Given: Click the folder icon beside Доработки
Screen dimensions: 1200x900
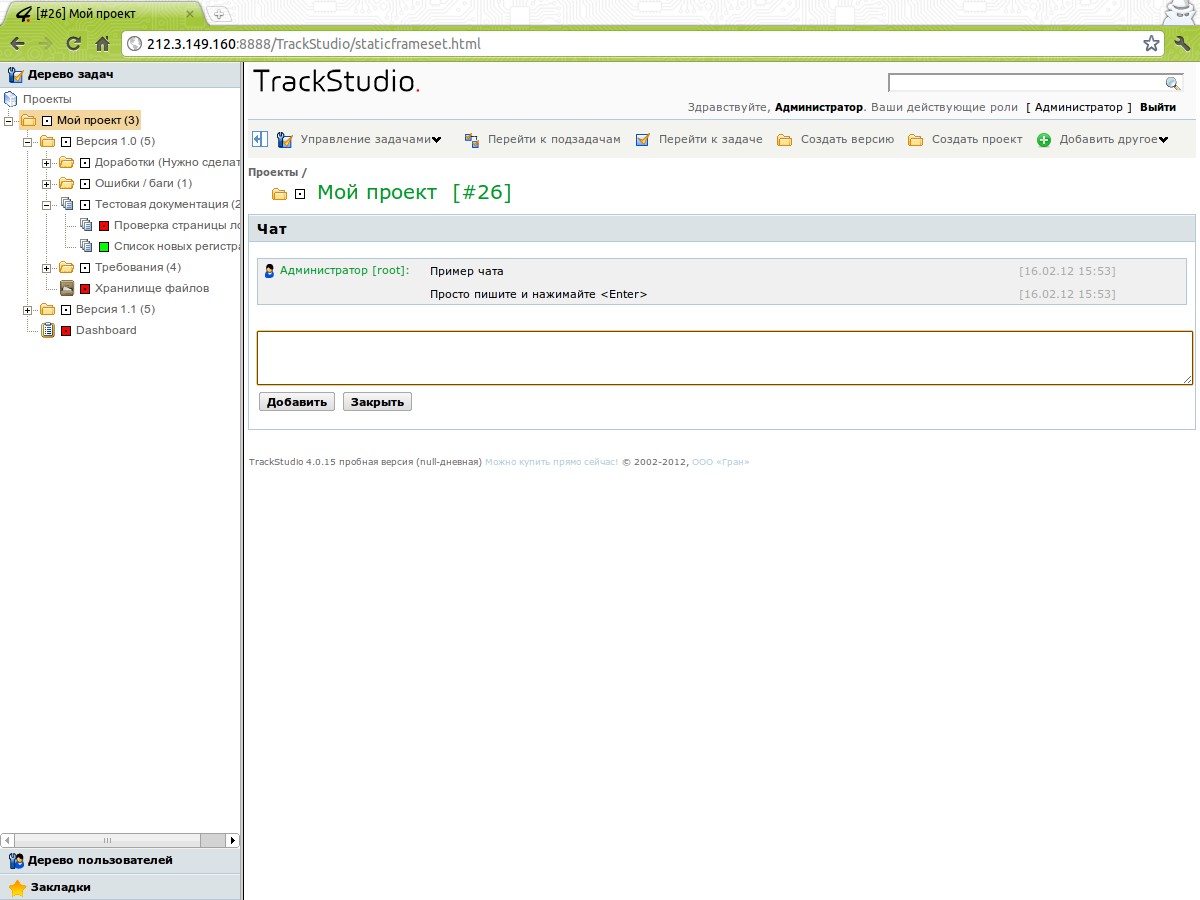Looking at the screenshot, I should (66, 162).
